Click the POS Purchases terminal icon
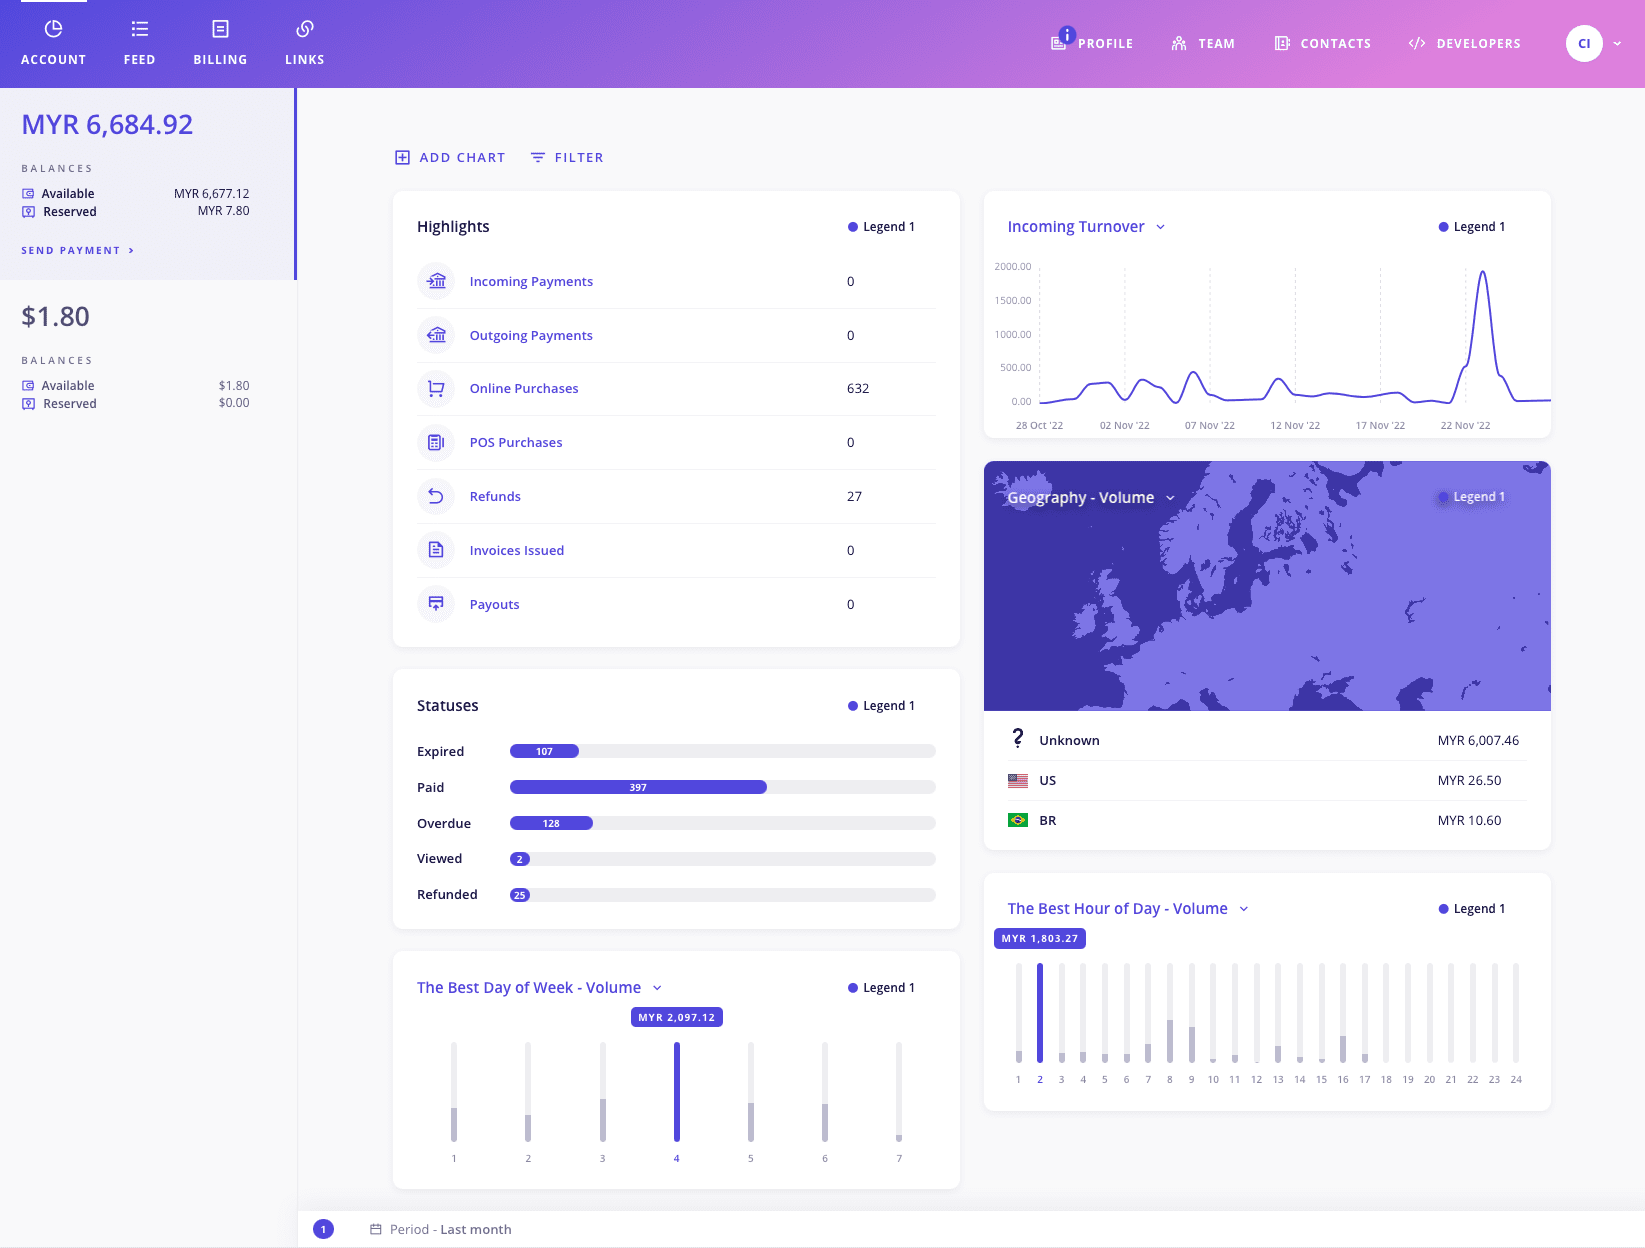 coord(436,442)
